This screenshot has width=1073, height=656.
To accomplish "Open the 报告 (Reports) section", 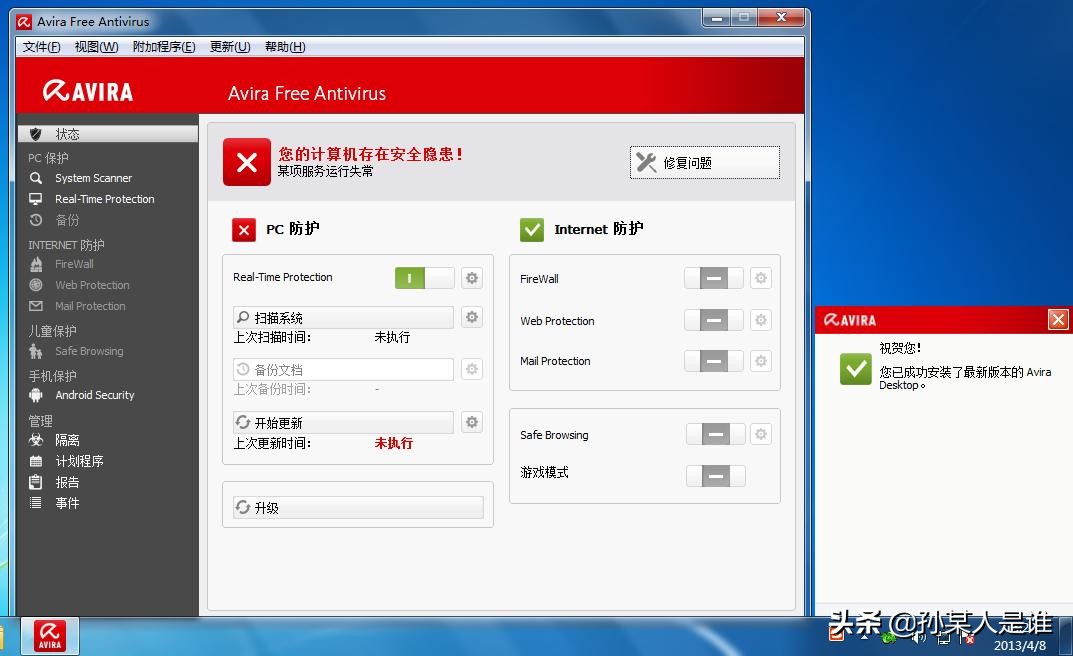I will 67,482.
